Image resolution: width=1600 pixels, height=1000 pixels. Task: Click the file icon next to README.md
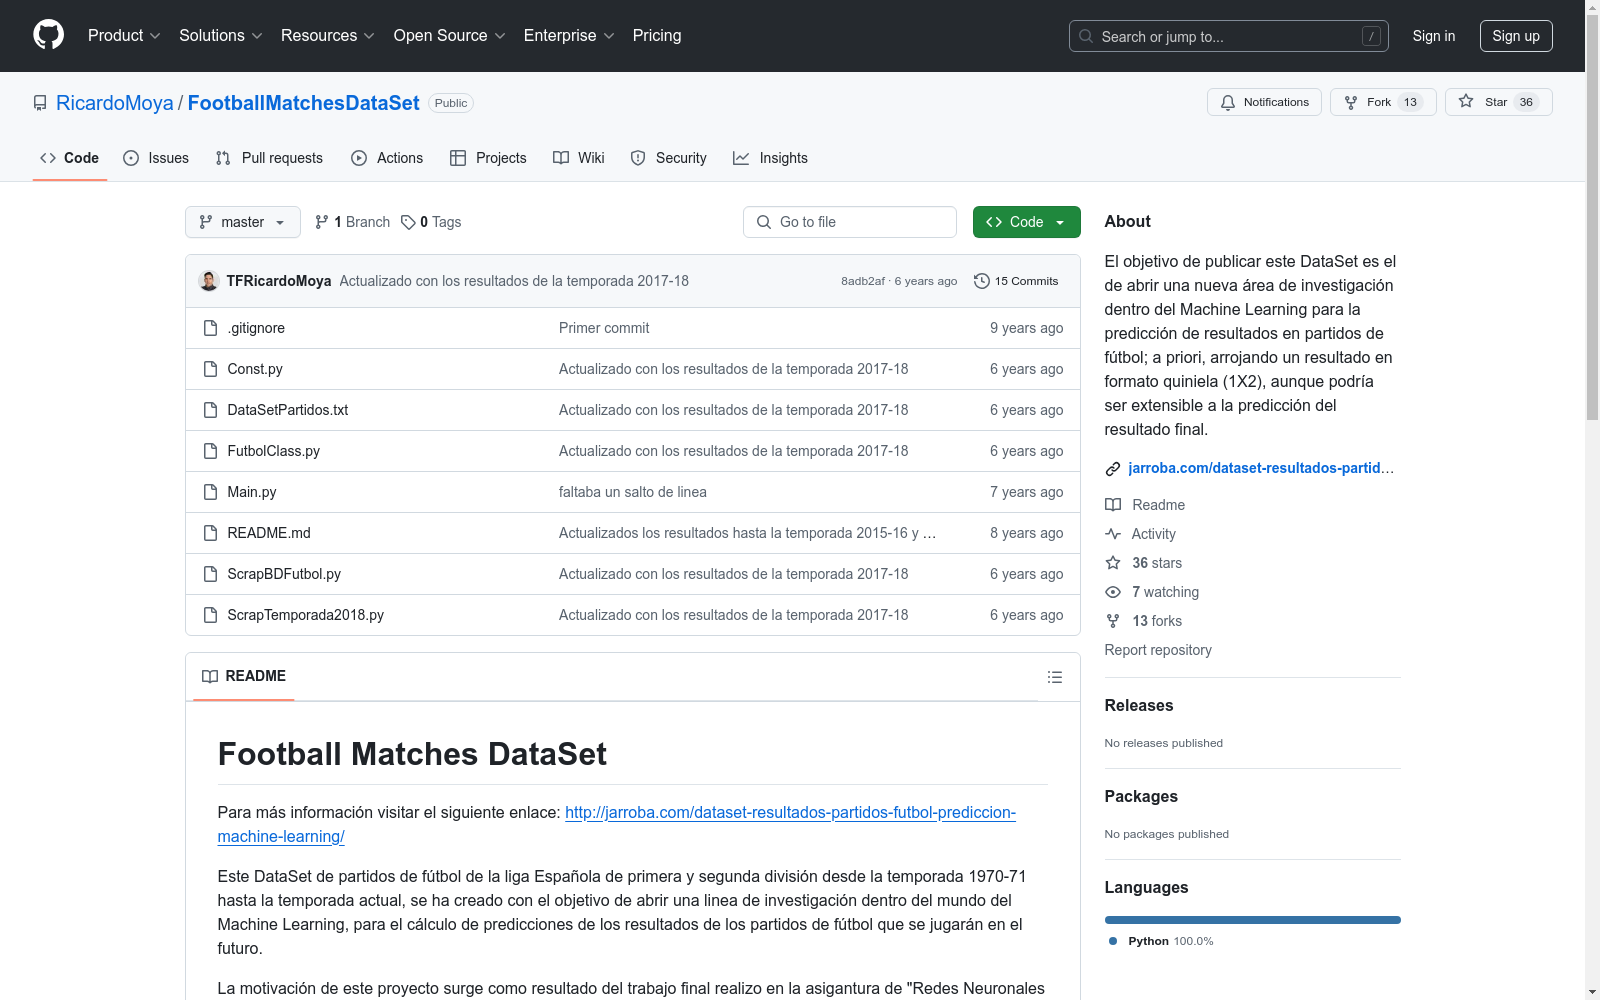pyautogui.click(x=210, y=533)
